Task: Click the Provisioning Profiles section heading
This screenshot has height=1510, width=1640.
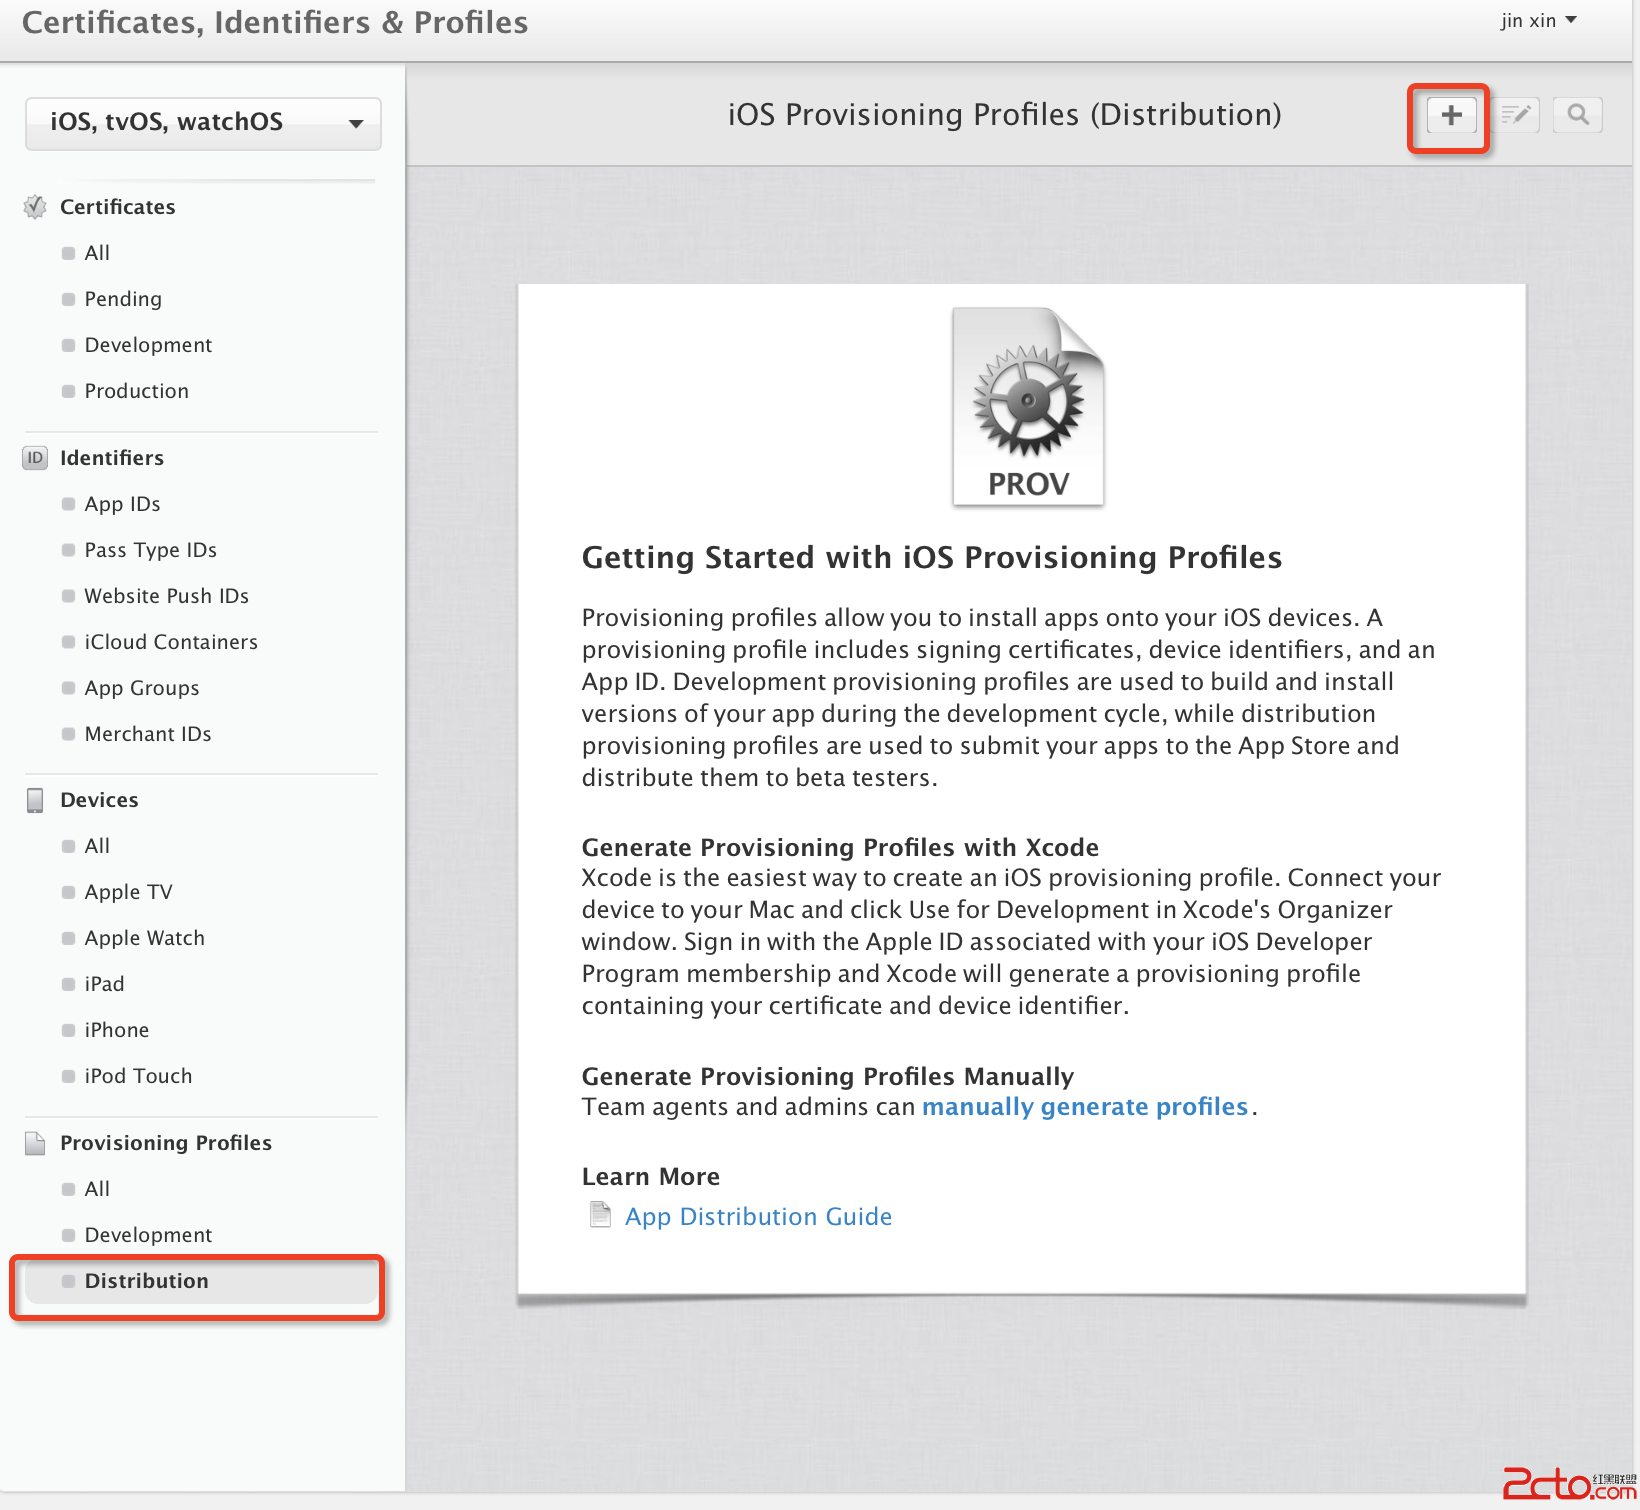Action: pyautogui.click(x=166, y=1143)
